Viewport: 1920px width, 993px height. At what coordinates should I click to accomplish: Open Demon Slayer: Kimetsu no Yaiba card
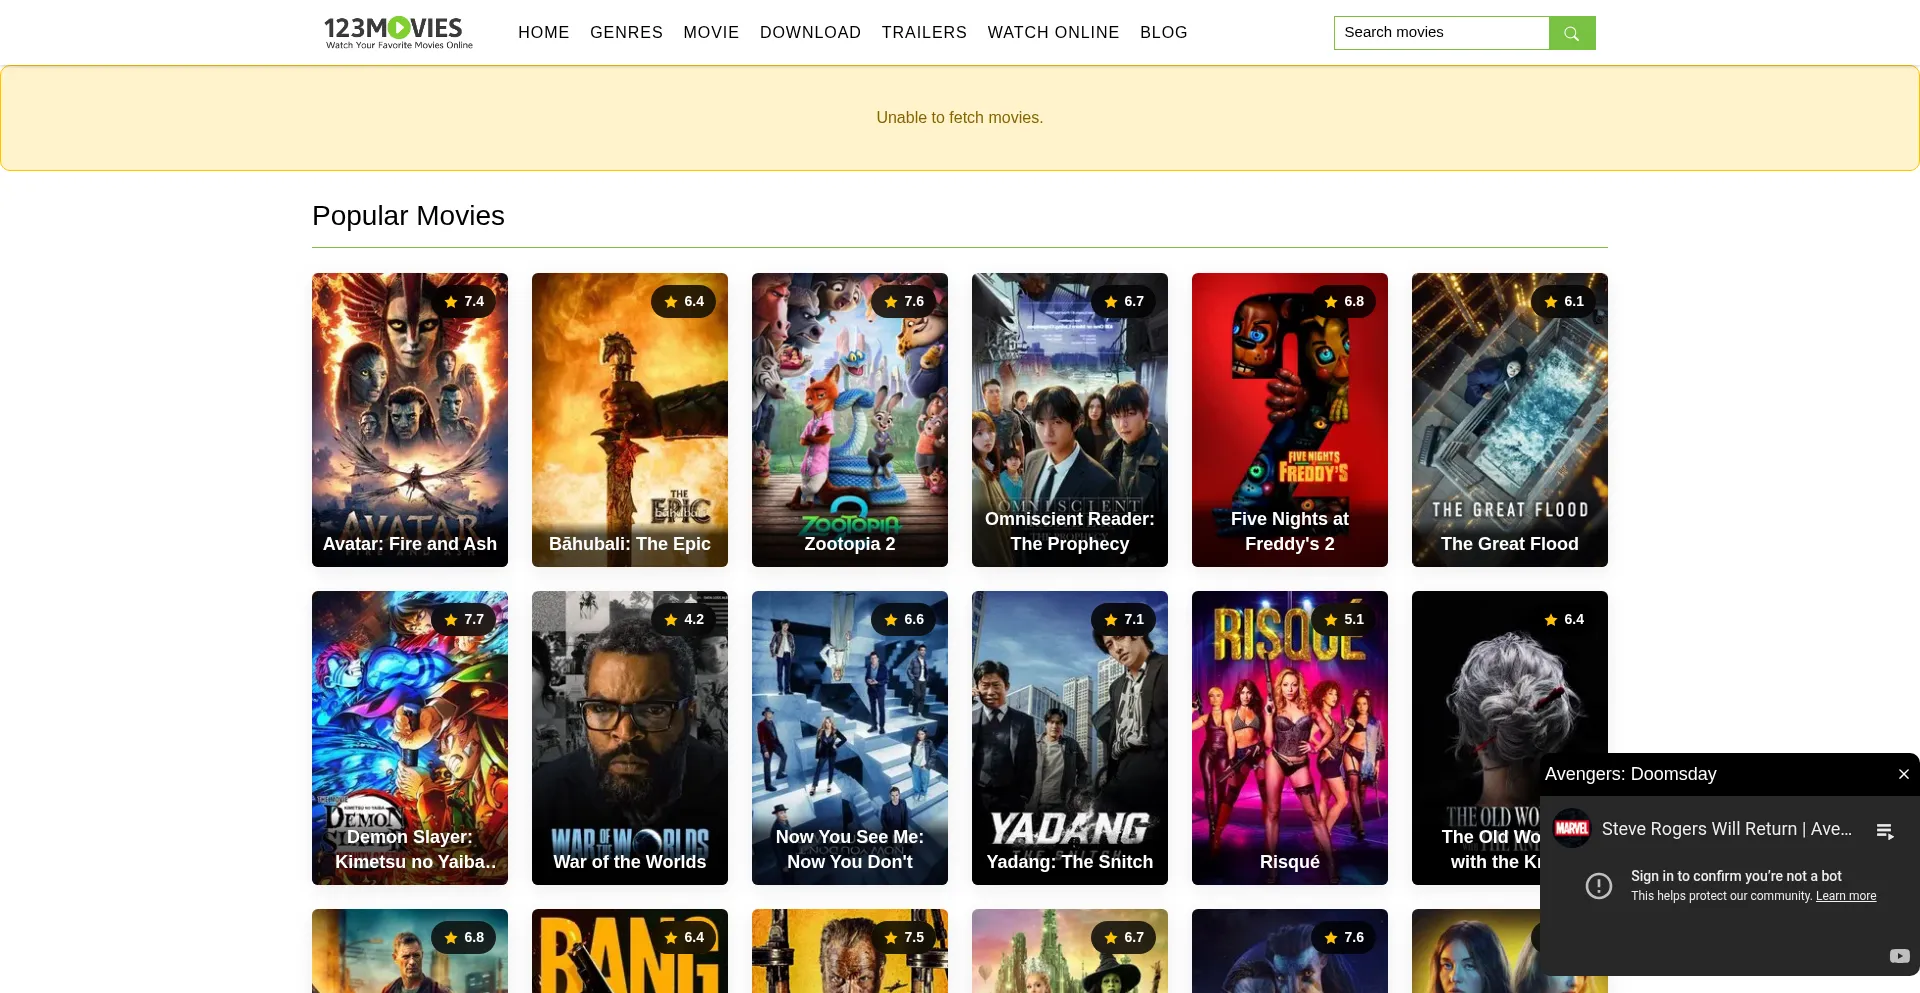point(410,738)
